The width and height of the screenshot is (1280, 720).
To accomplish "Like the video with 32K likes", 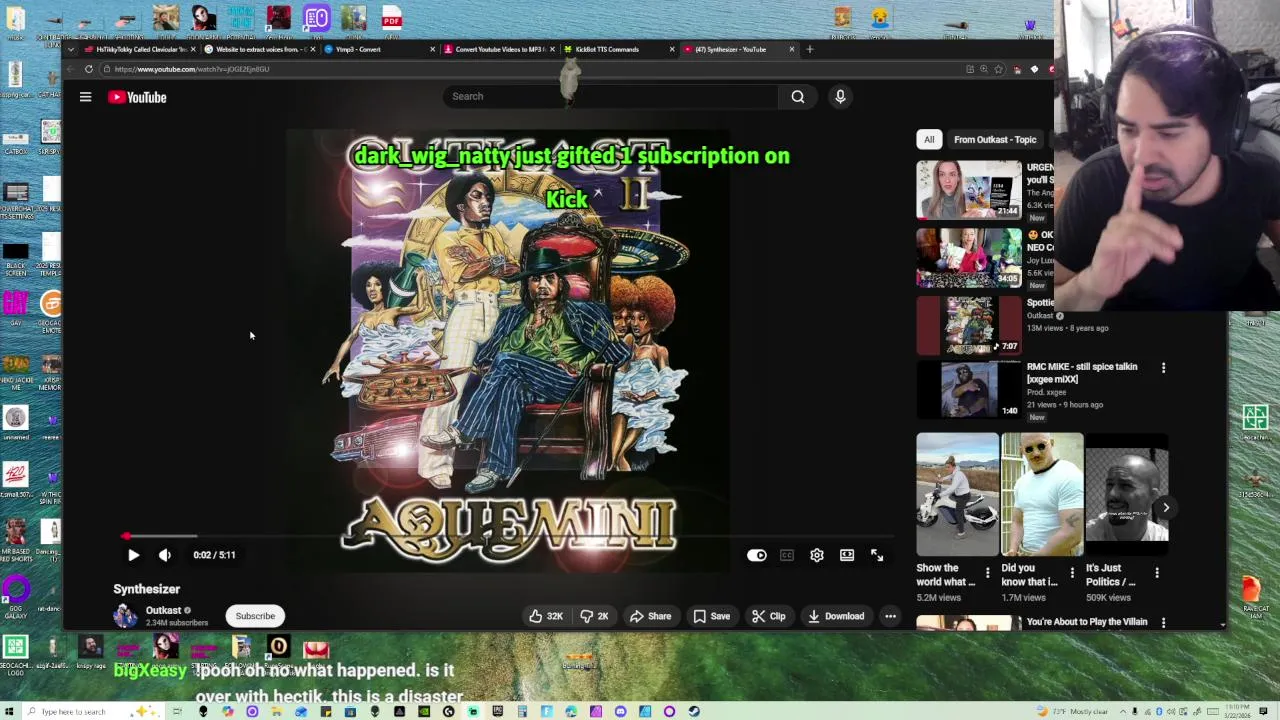I will (546, 616).
